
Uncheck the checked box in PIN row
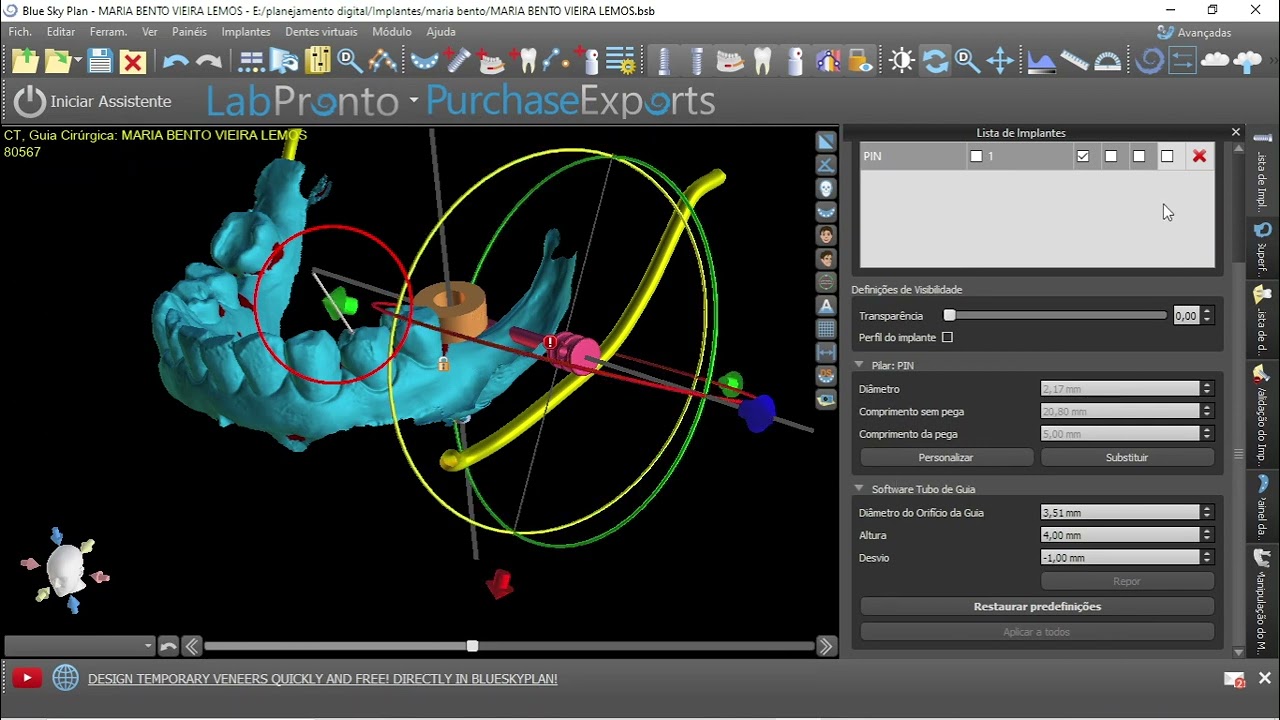coord(1083,156)
